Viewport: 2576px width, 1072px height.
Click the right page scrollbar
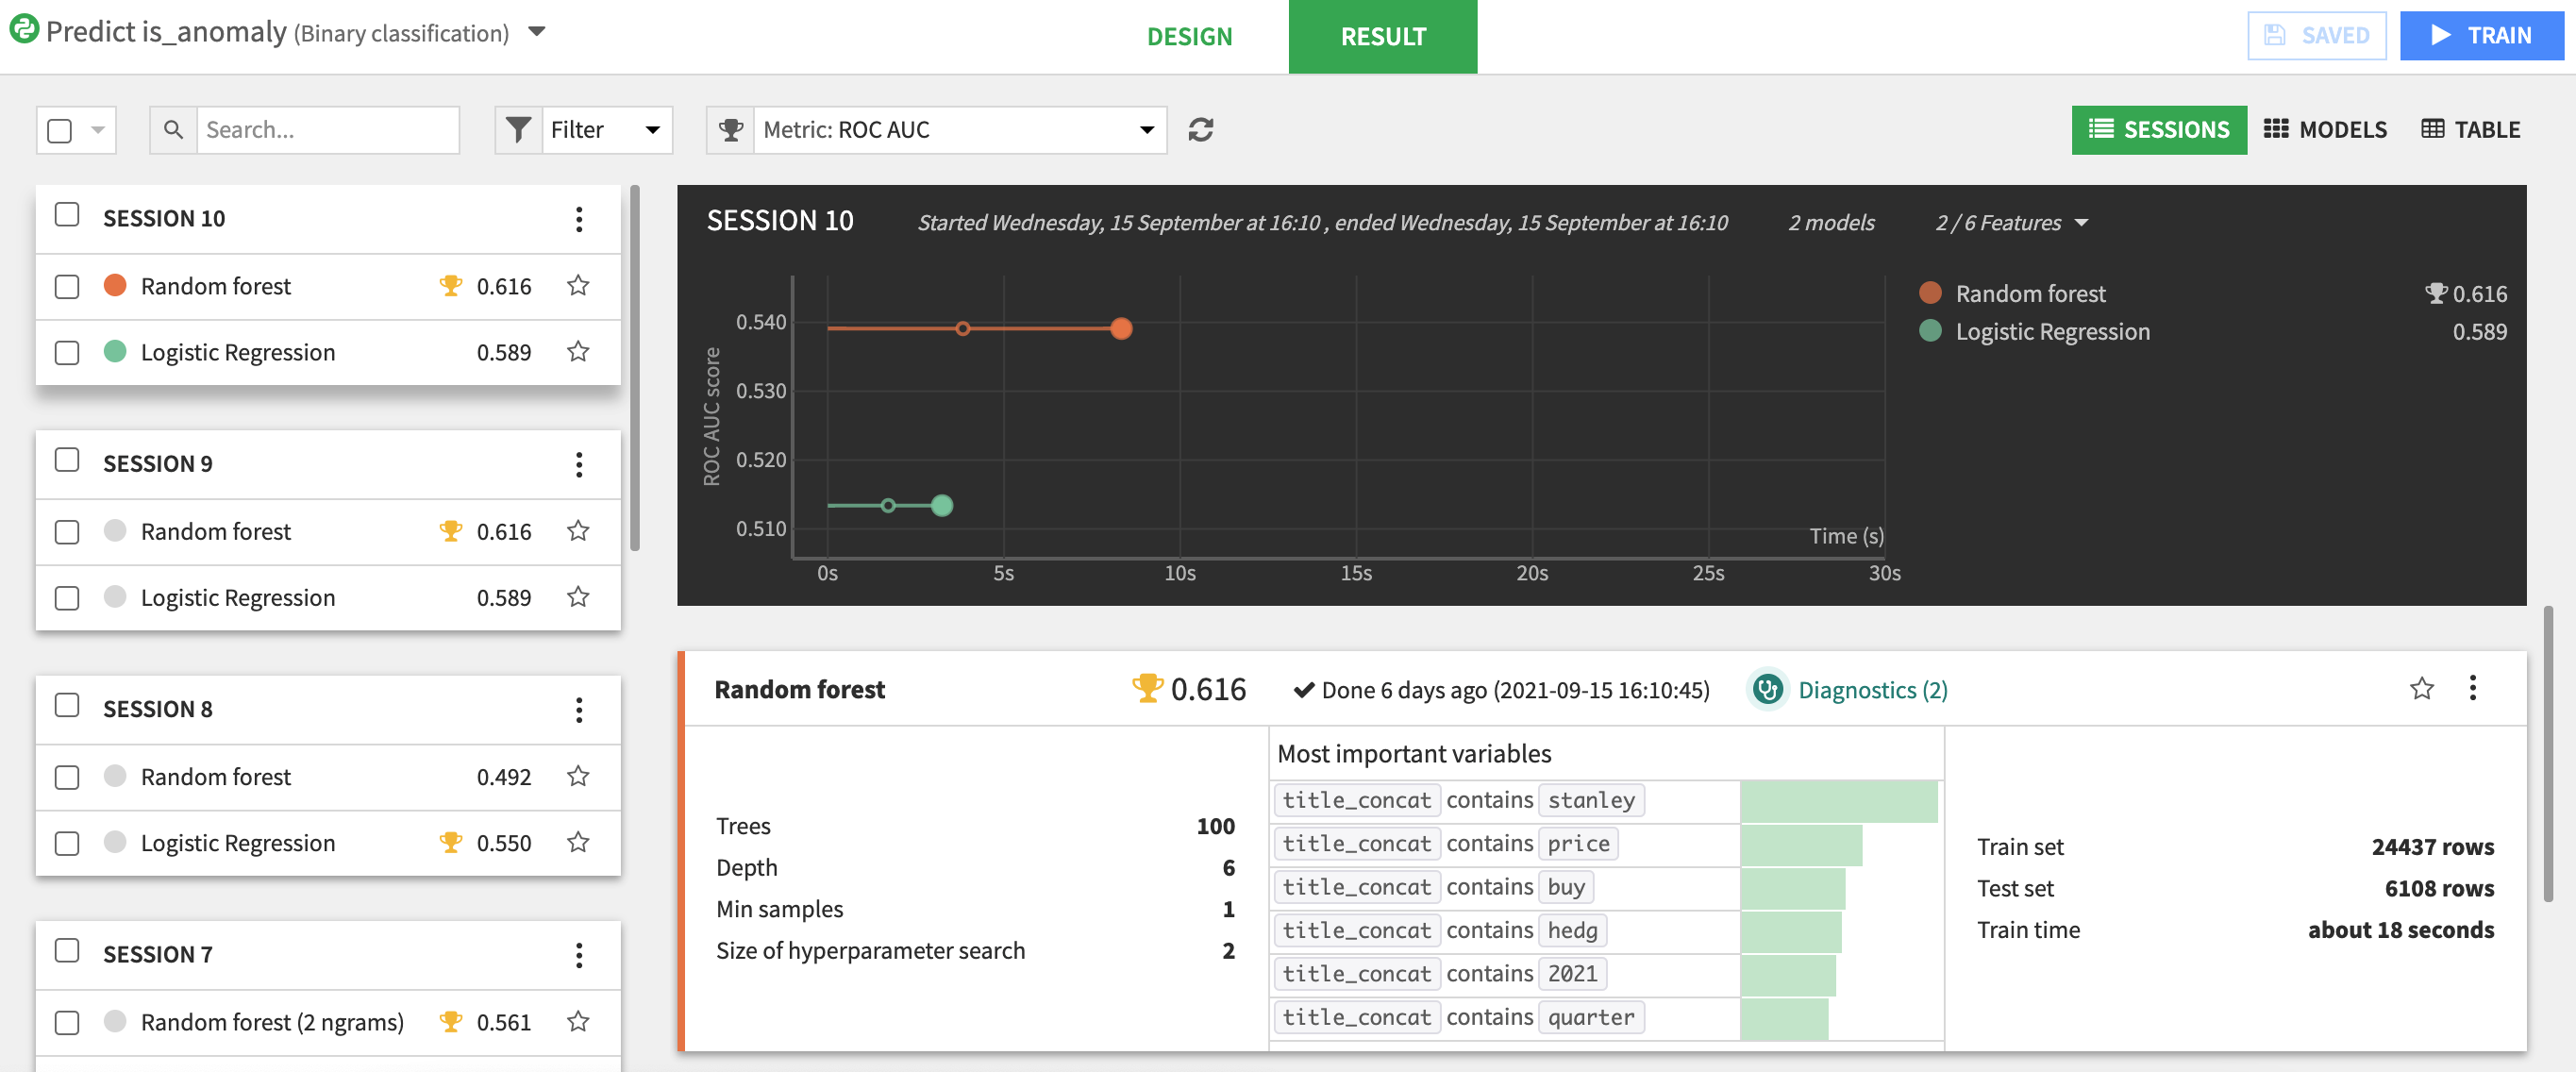pyautogui.click(x=2548, y=755)
